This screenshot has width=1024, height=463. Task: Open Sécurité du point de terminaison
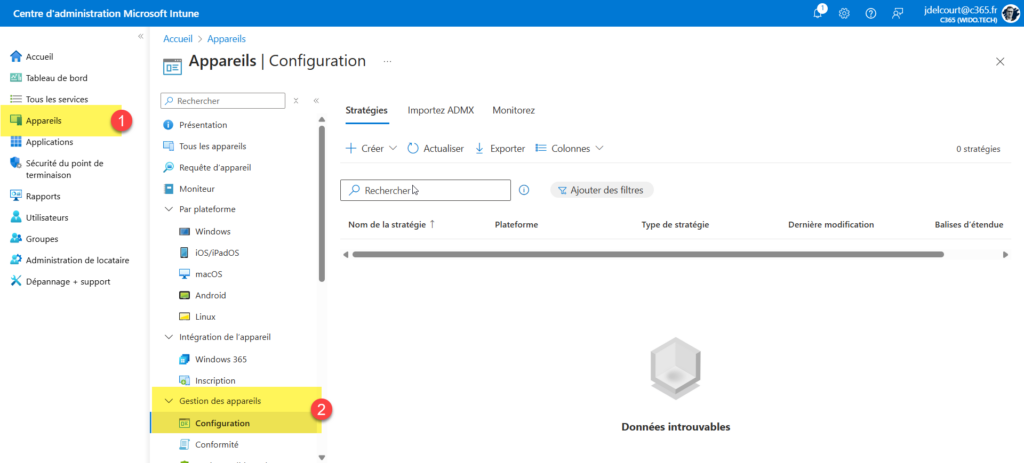click(64, 168)
